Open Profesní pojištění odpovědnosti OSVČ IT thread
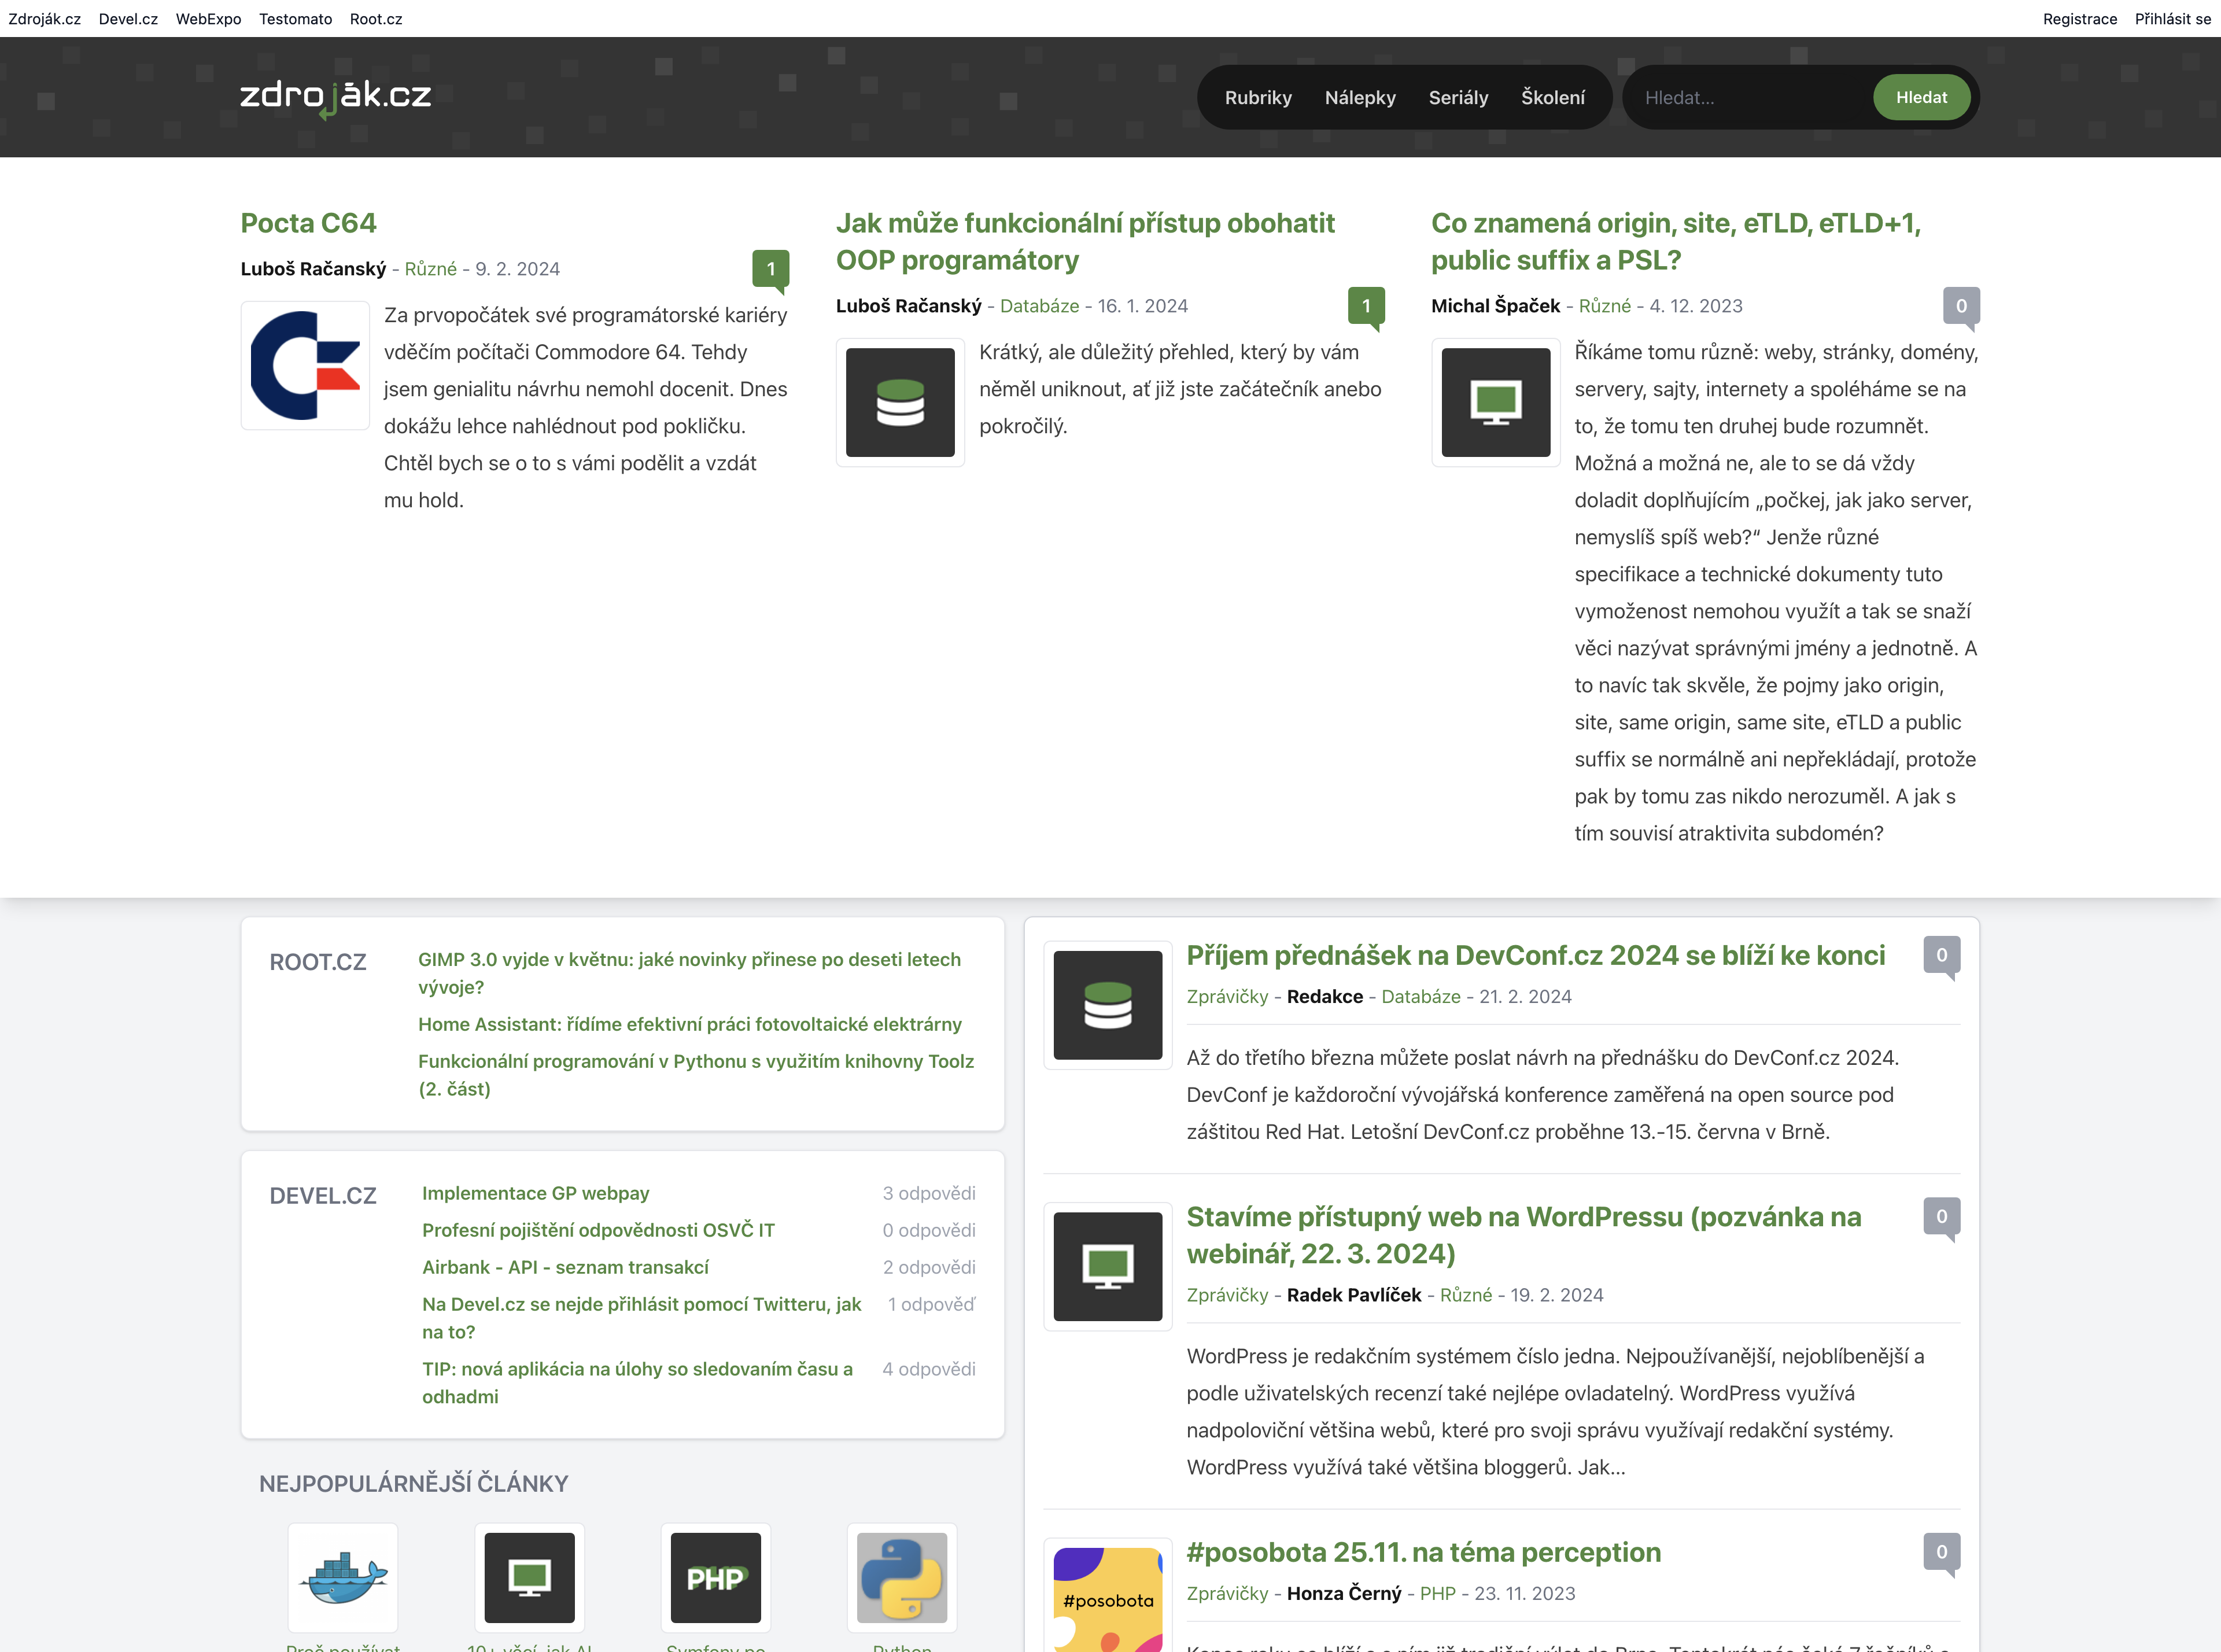The width and height of the screenshot is (2221, 1652). [x=598, y=1230]
